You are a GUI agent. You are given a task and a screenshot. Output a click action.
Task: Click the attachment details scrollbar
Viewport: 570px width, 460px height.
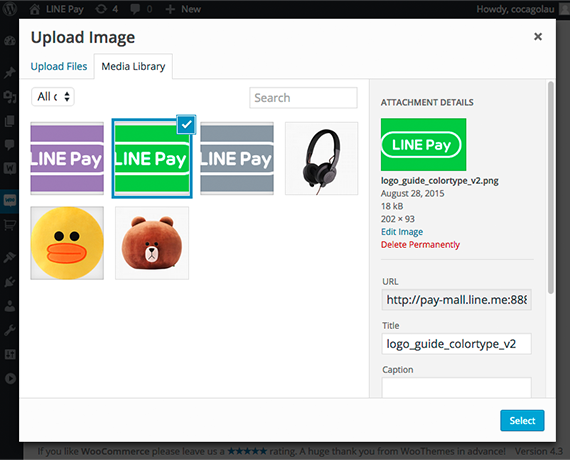pos(551,187)
